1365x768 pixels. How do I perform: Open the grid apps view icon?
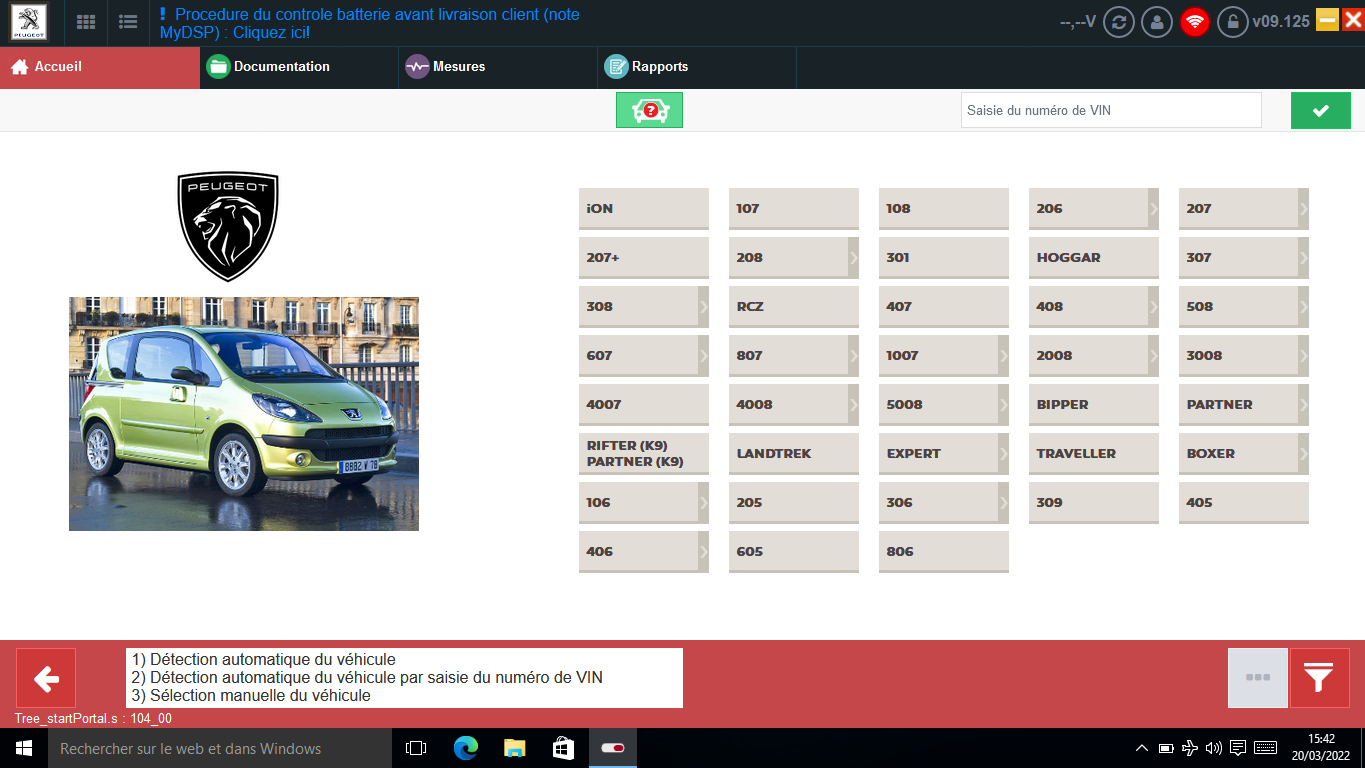coord(87,22)
